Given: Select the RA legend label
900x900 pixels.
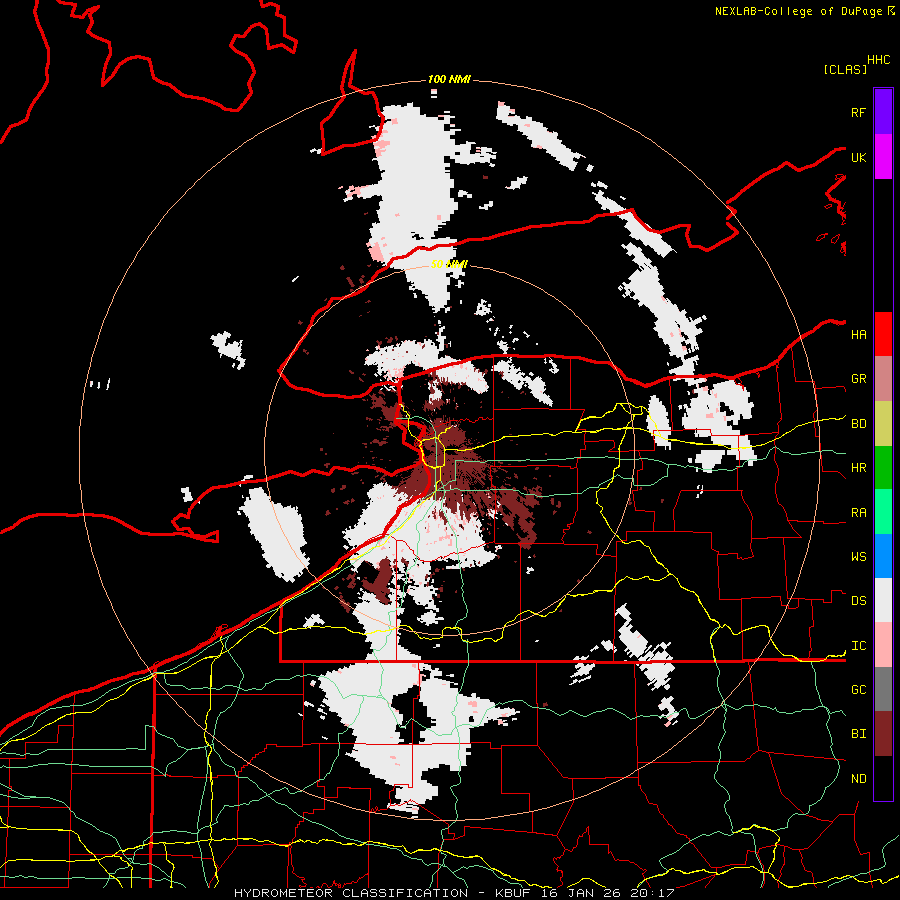Looking at the screenshot, I should click(x=858, y=513).
